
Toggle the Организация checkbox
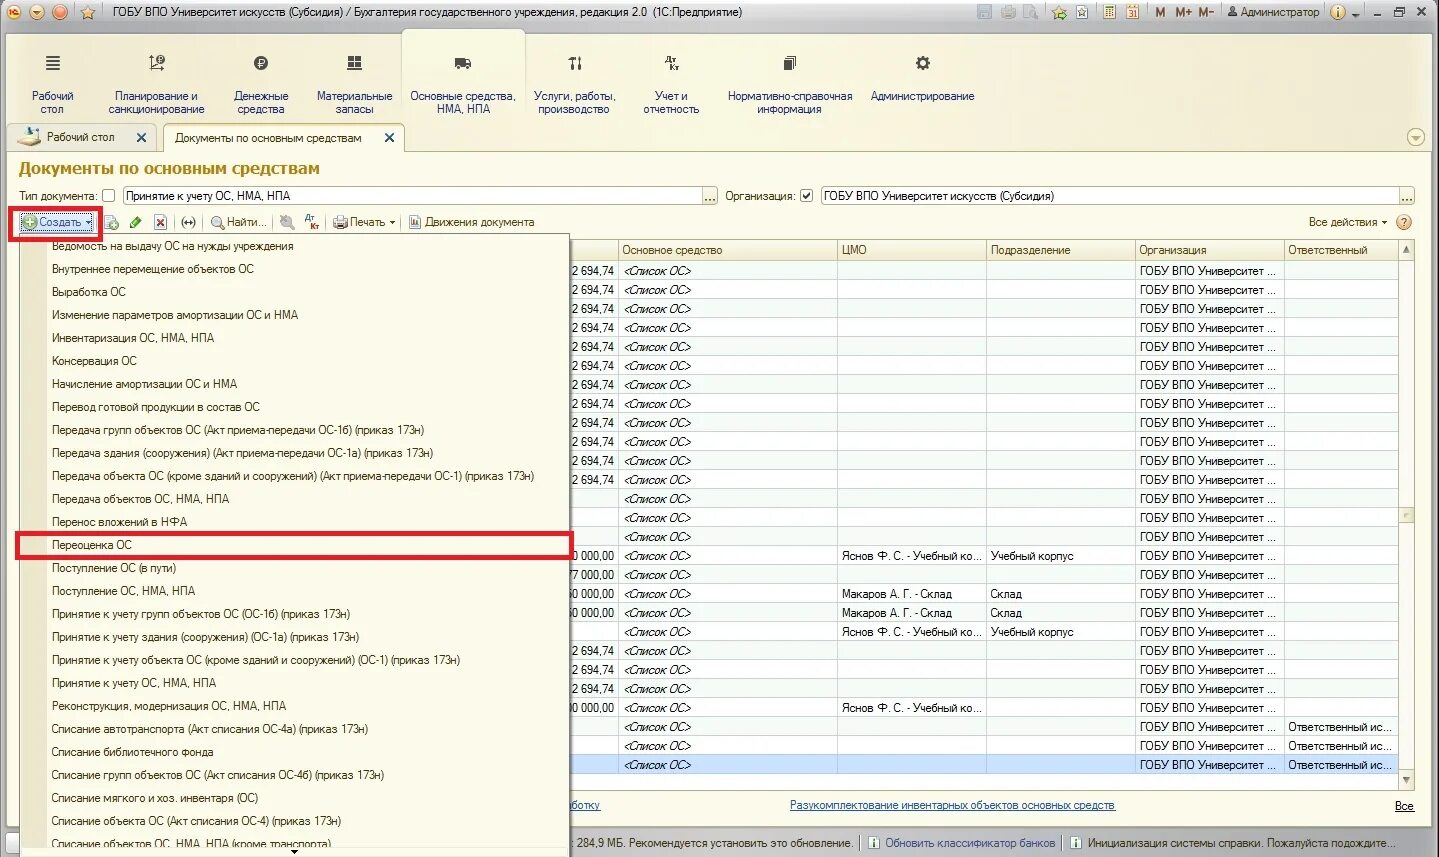807,196
